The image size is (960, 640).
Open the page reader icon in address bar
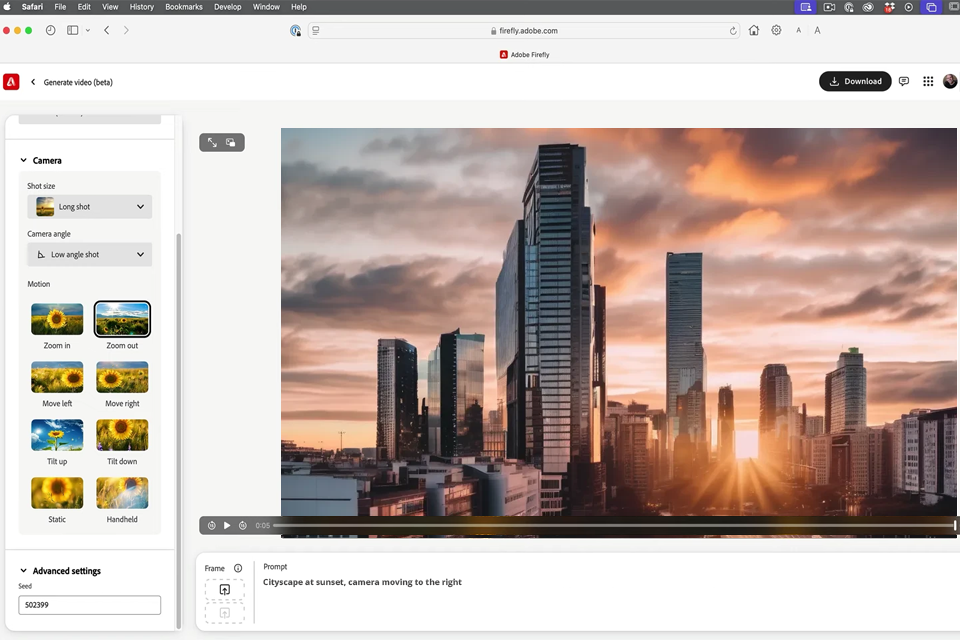click(x=316, y=30)
